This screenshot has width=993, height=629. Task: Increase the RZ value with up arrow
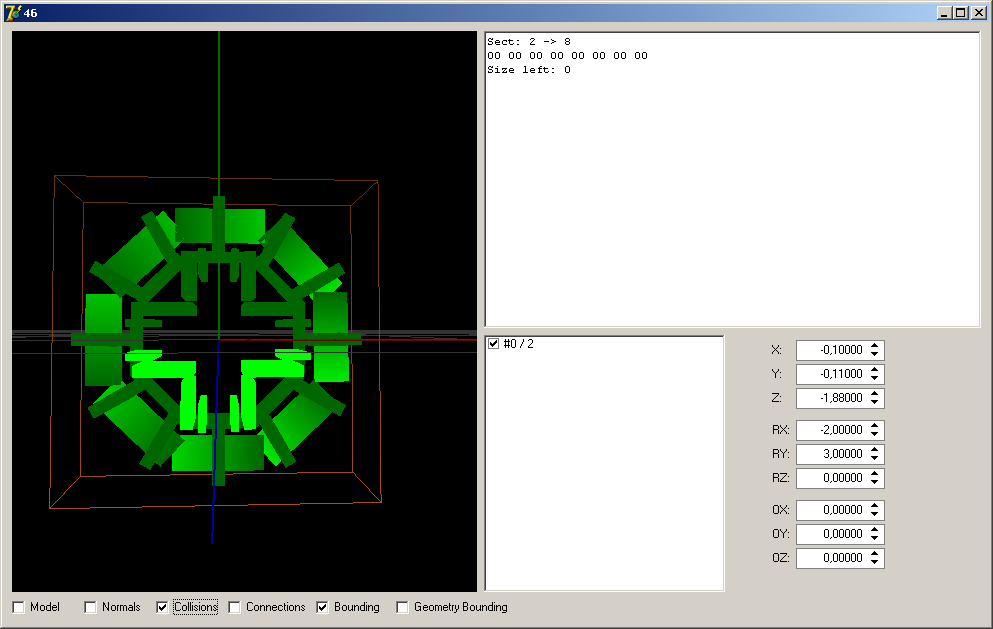[875, 474]
